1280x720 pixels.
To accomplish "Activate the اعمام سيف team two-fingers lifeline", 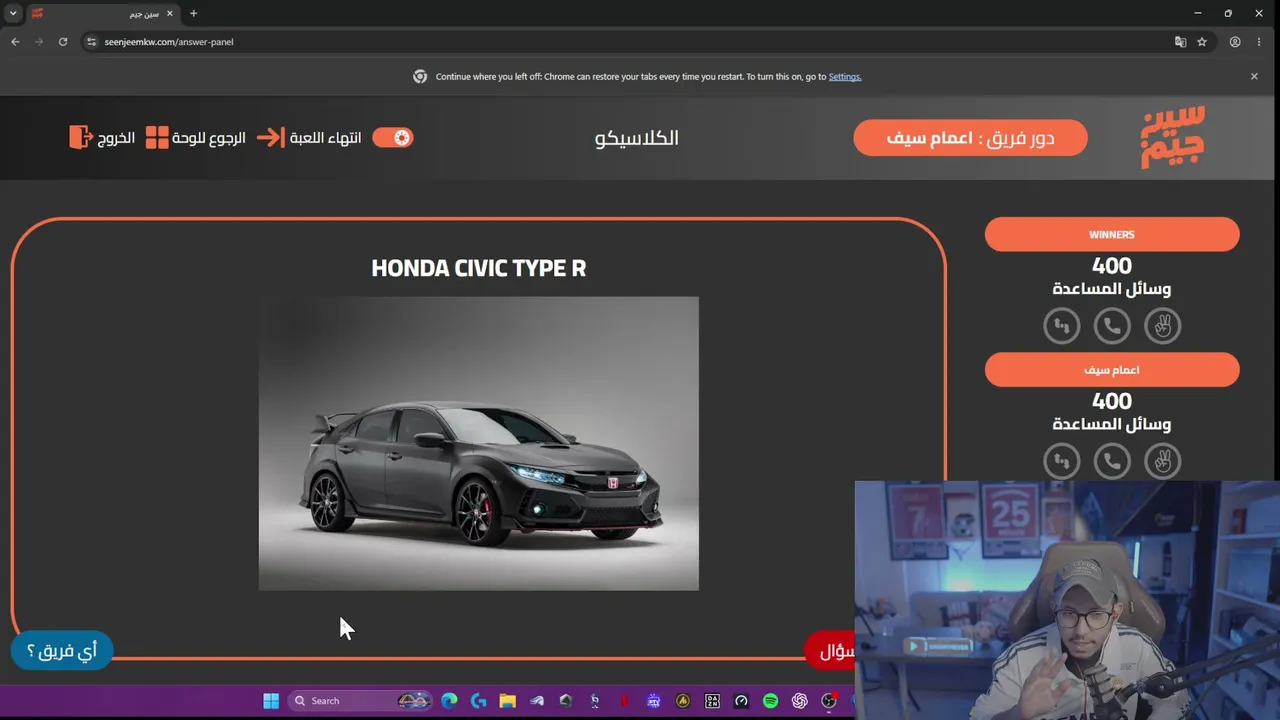I will (1162, 461).
